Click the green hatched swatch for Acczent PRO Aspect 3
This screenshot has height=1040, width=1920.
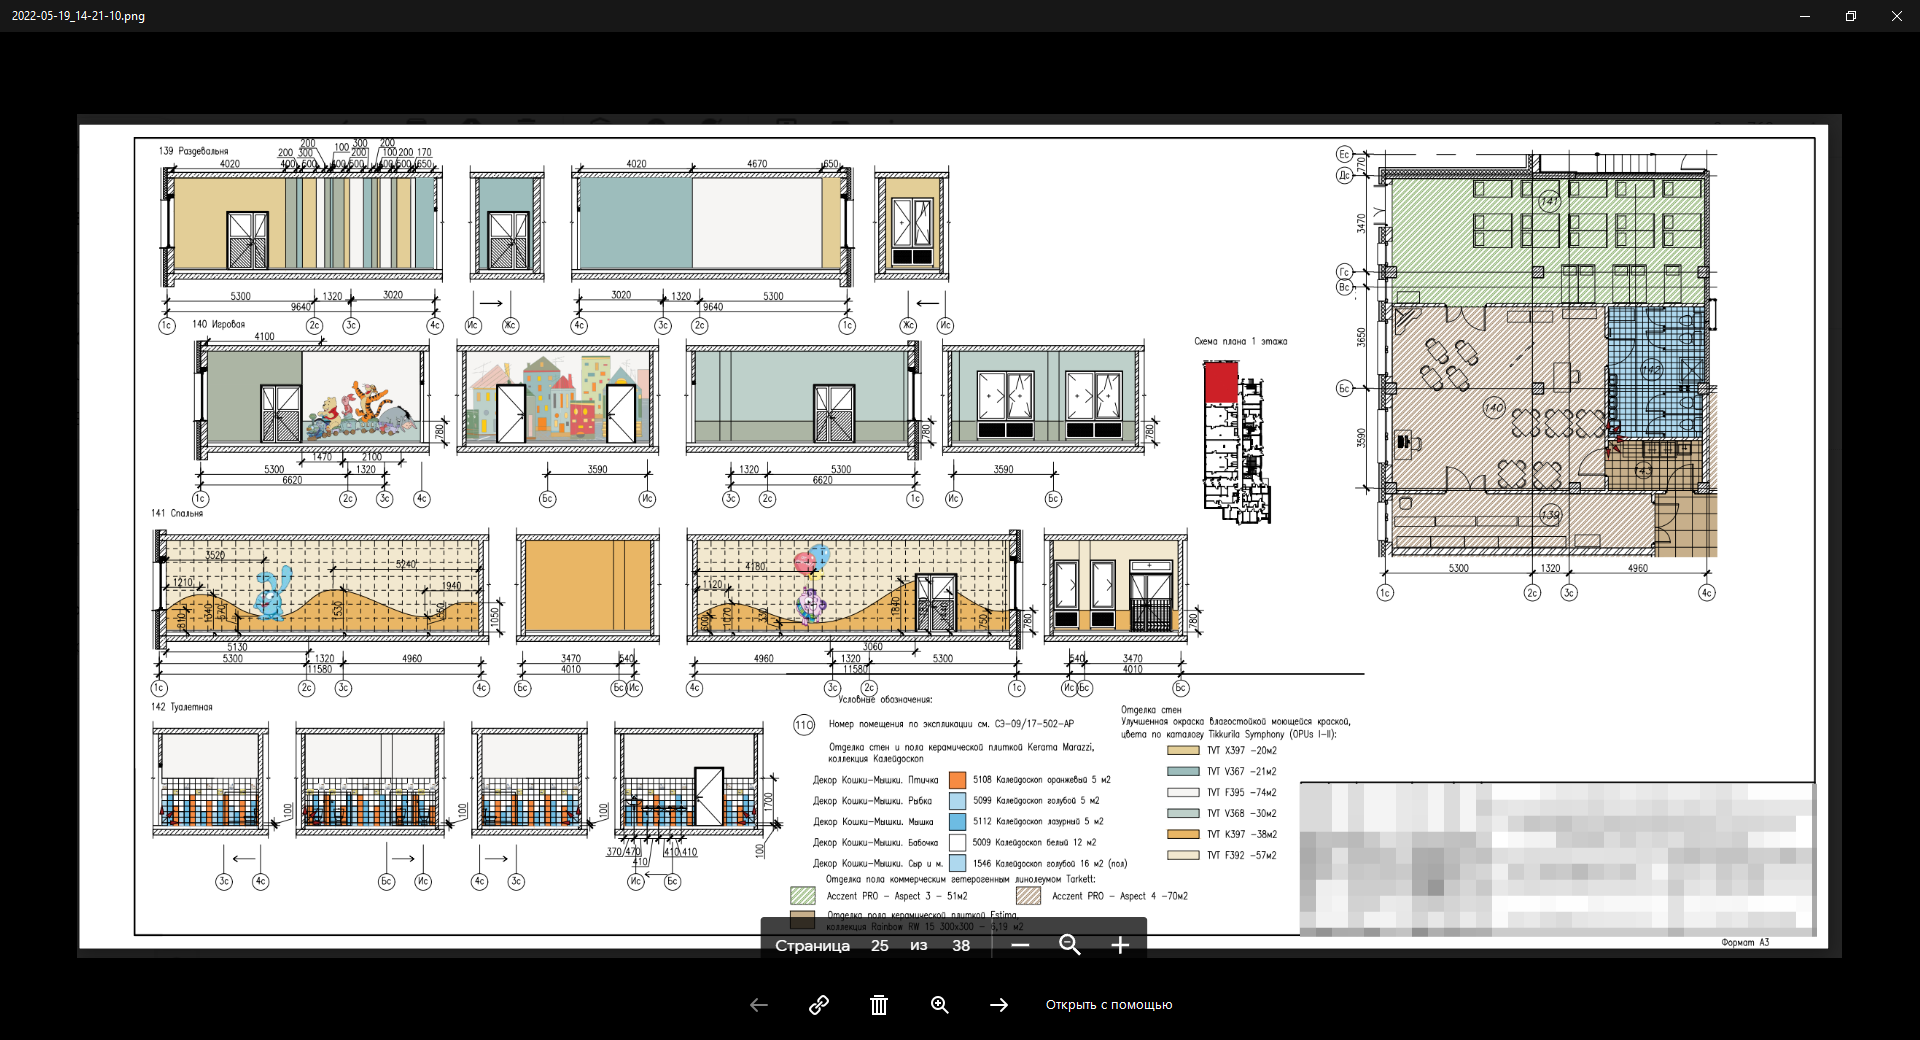tap(803, 895)
